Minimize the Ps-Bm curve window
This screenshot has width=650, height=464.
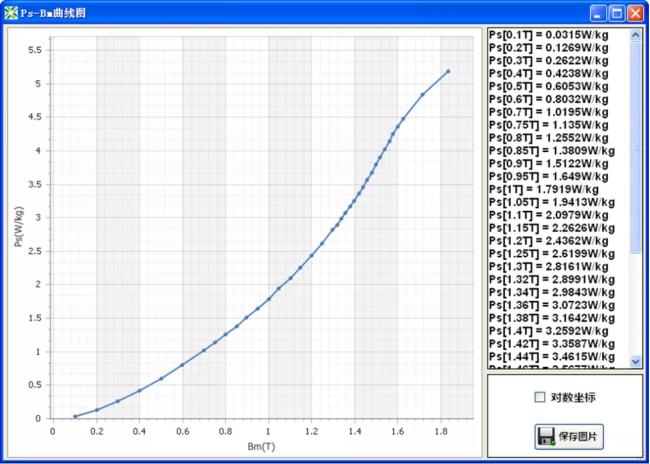tap(599, 12)
